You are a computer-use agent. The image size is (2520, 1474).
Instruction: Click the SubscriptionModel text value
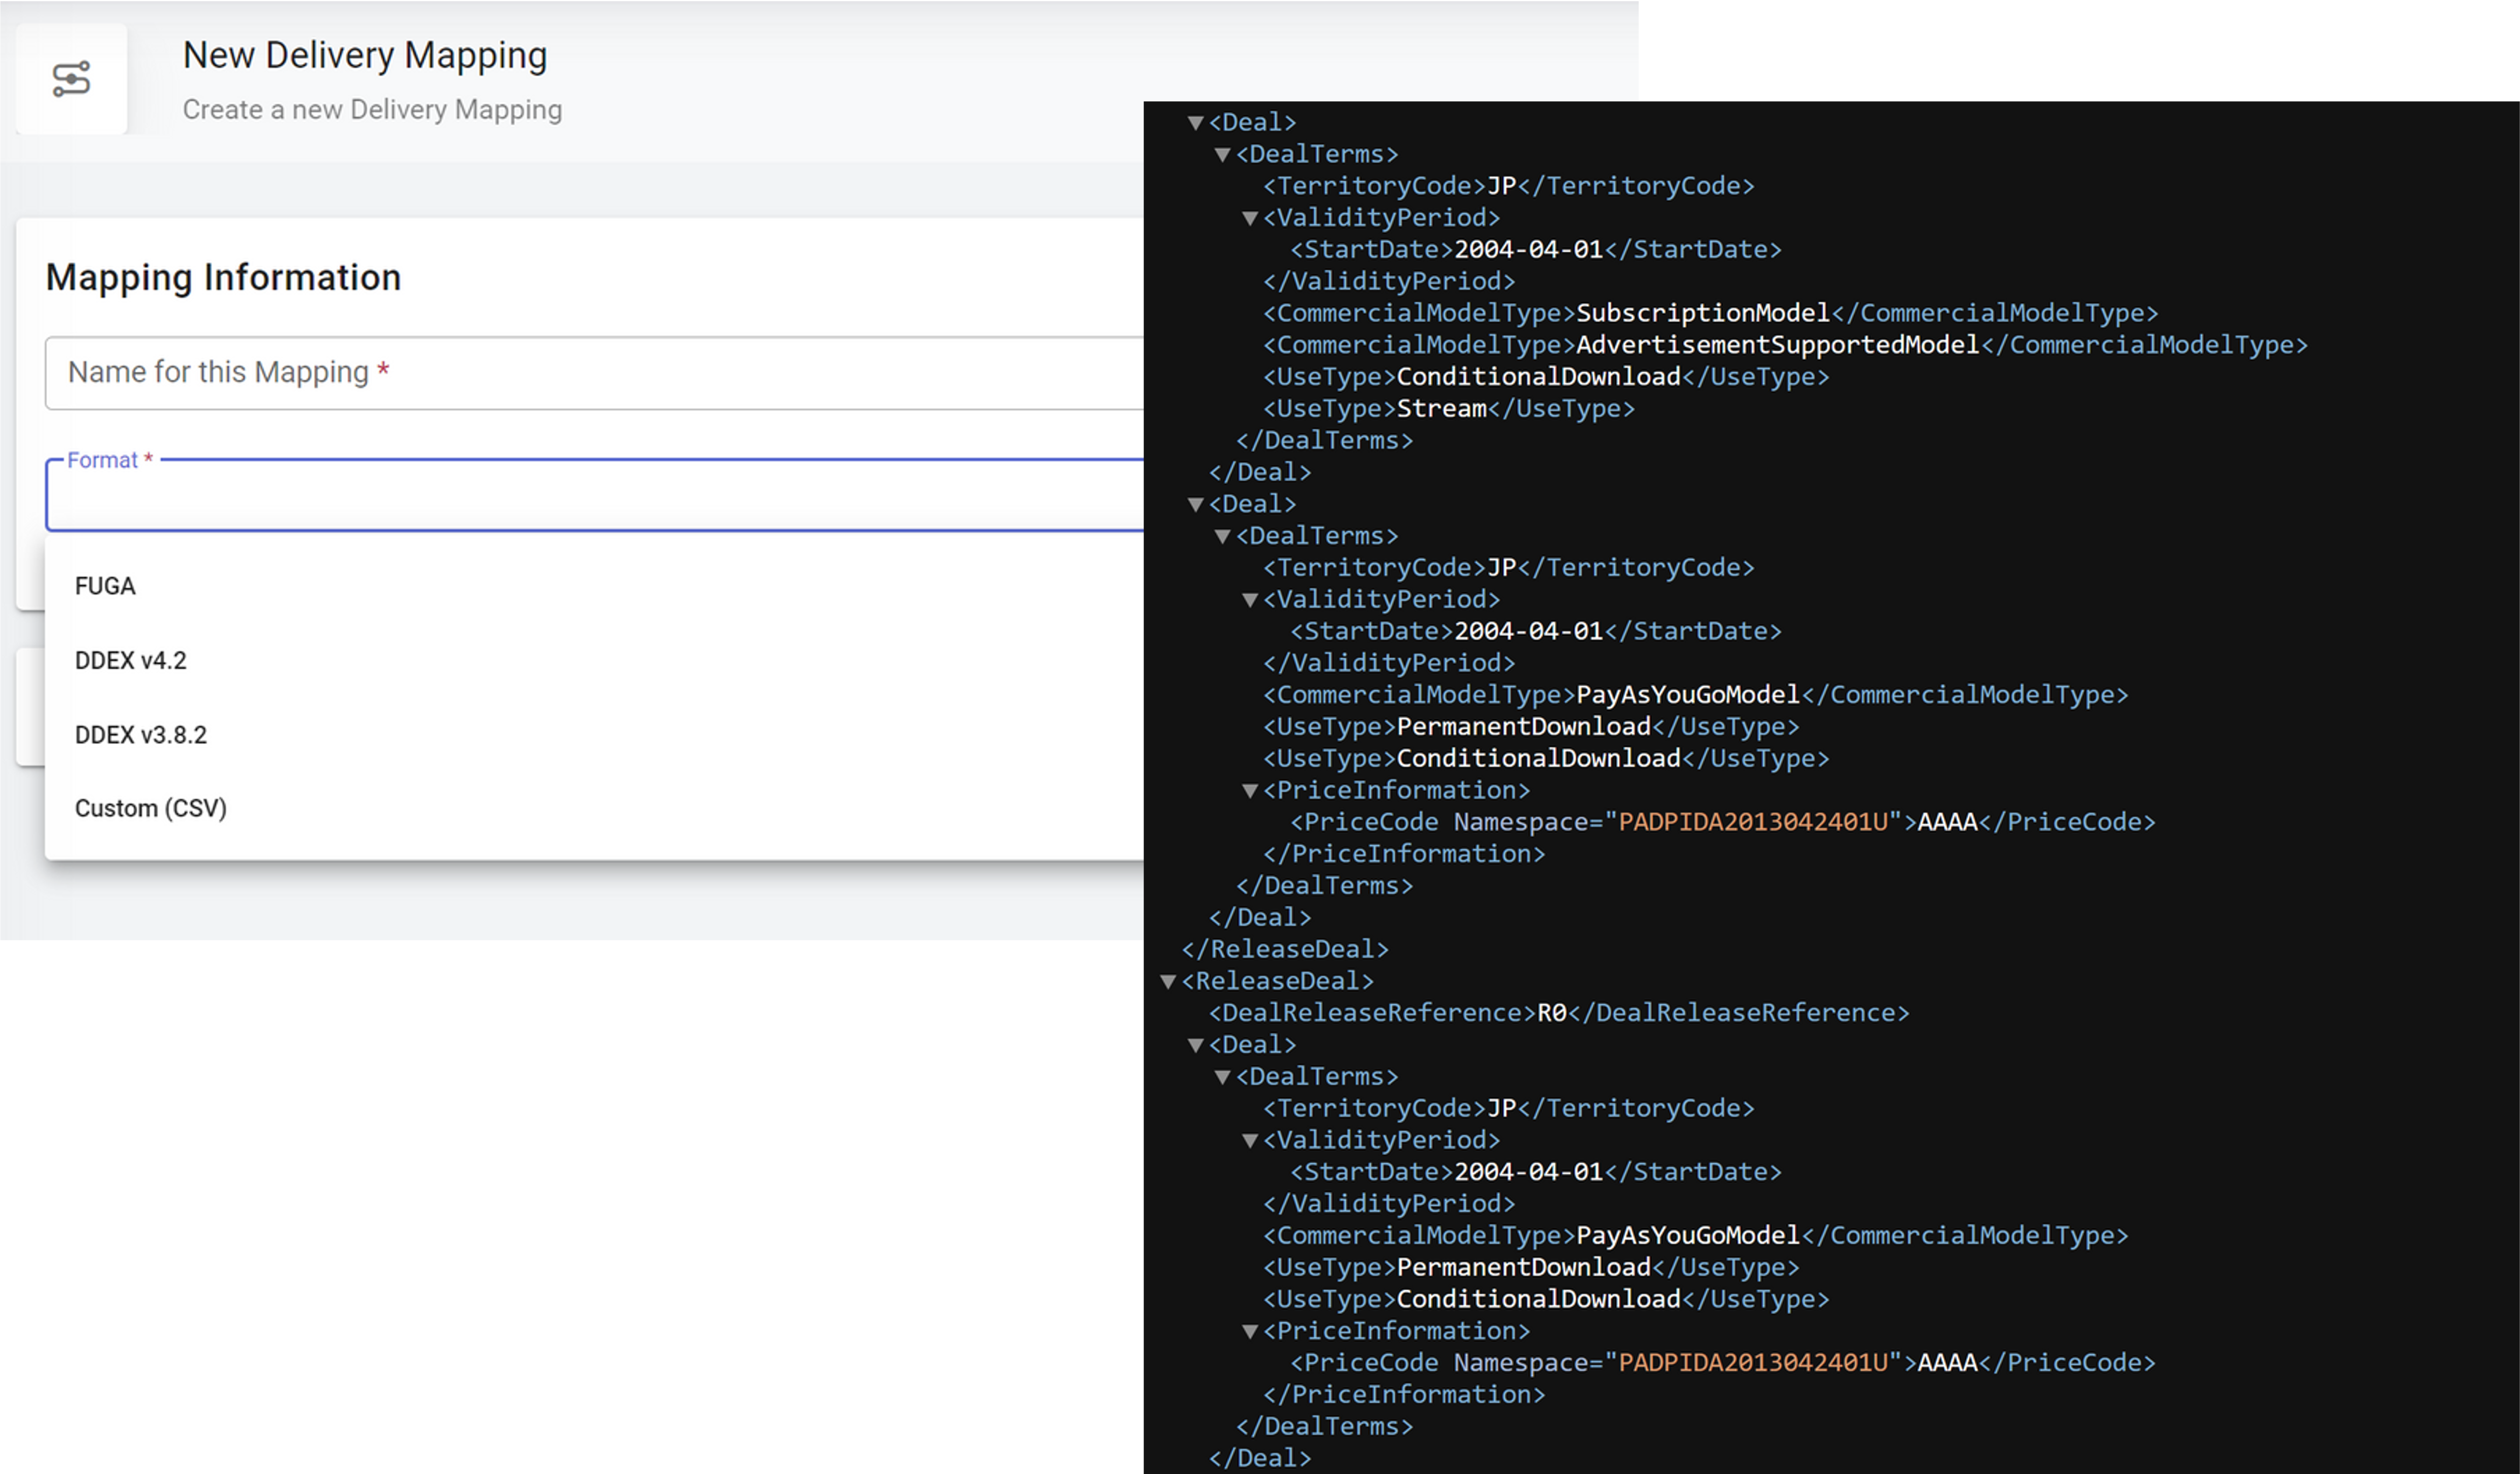[1702, 313]
